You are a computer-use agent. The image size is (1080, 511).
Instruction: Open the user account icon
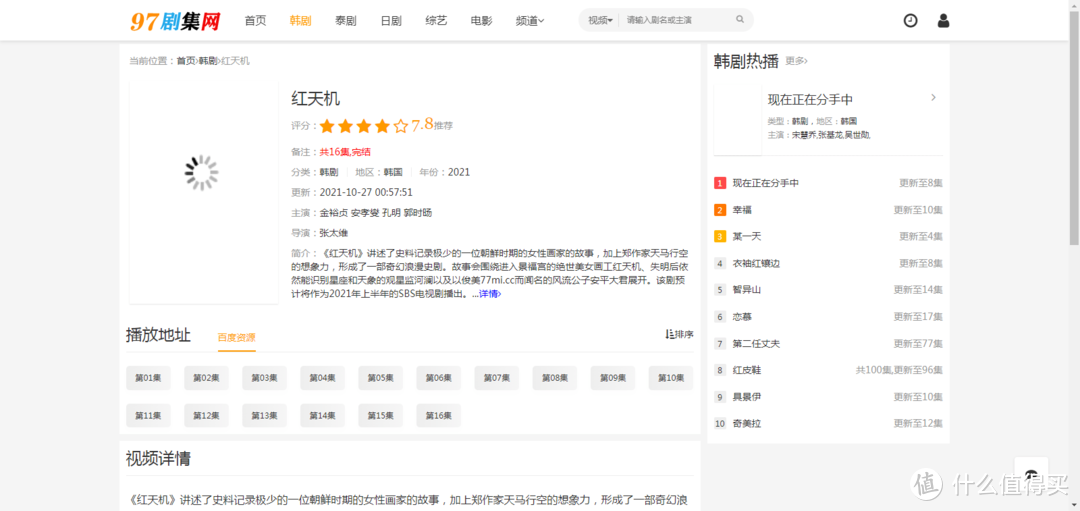pos(943,20)
